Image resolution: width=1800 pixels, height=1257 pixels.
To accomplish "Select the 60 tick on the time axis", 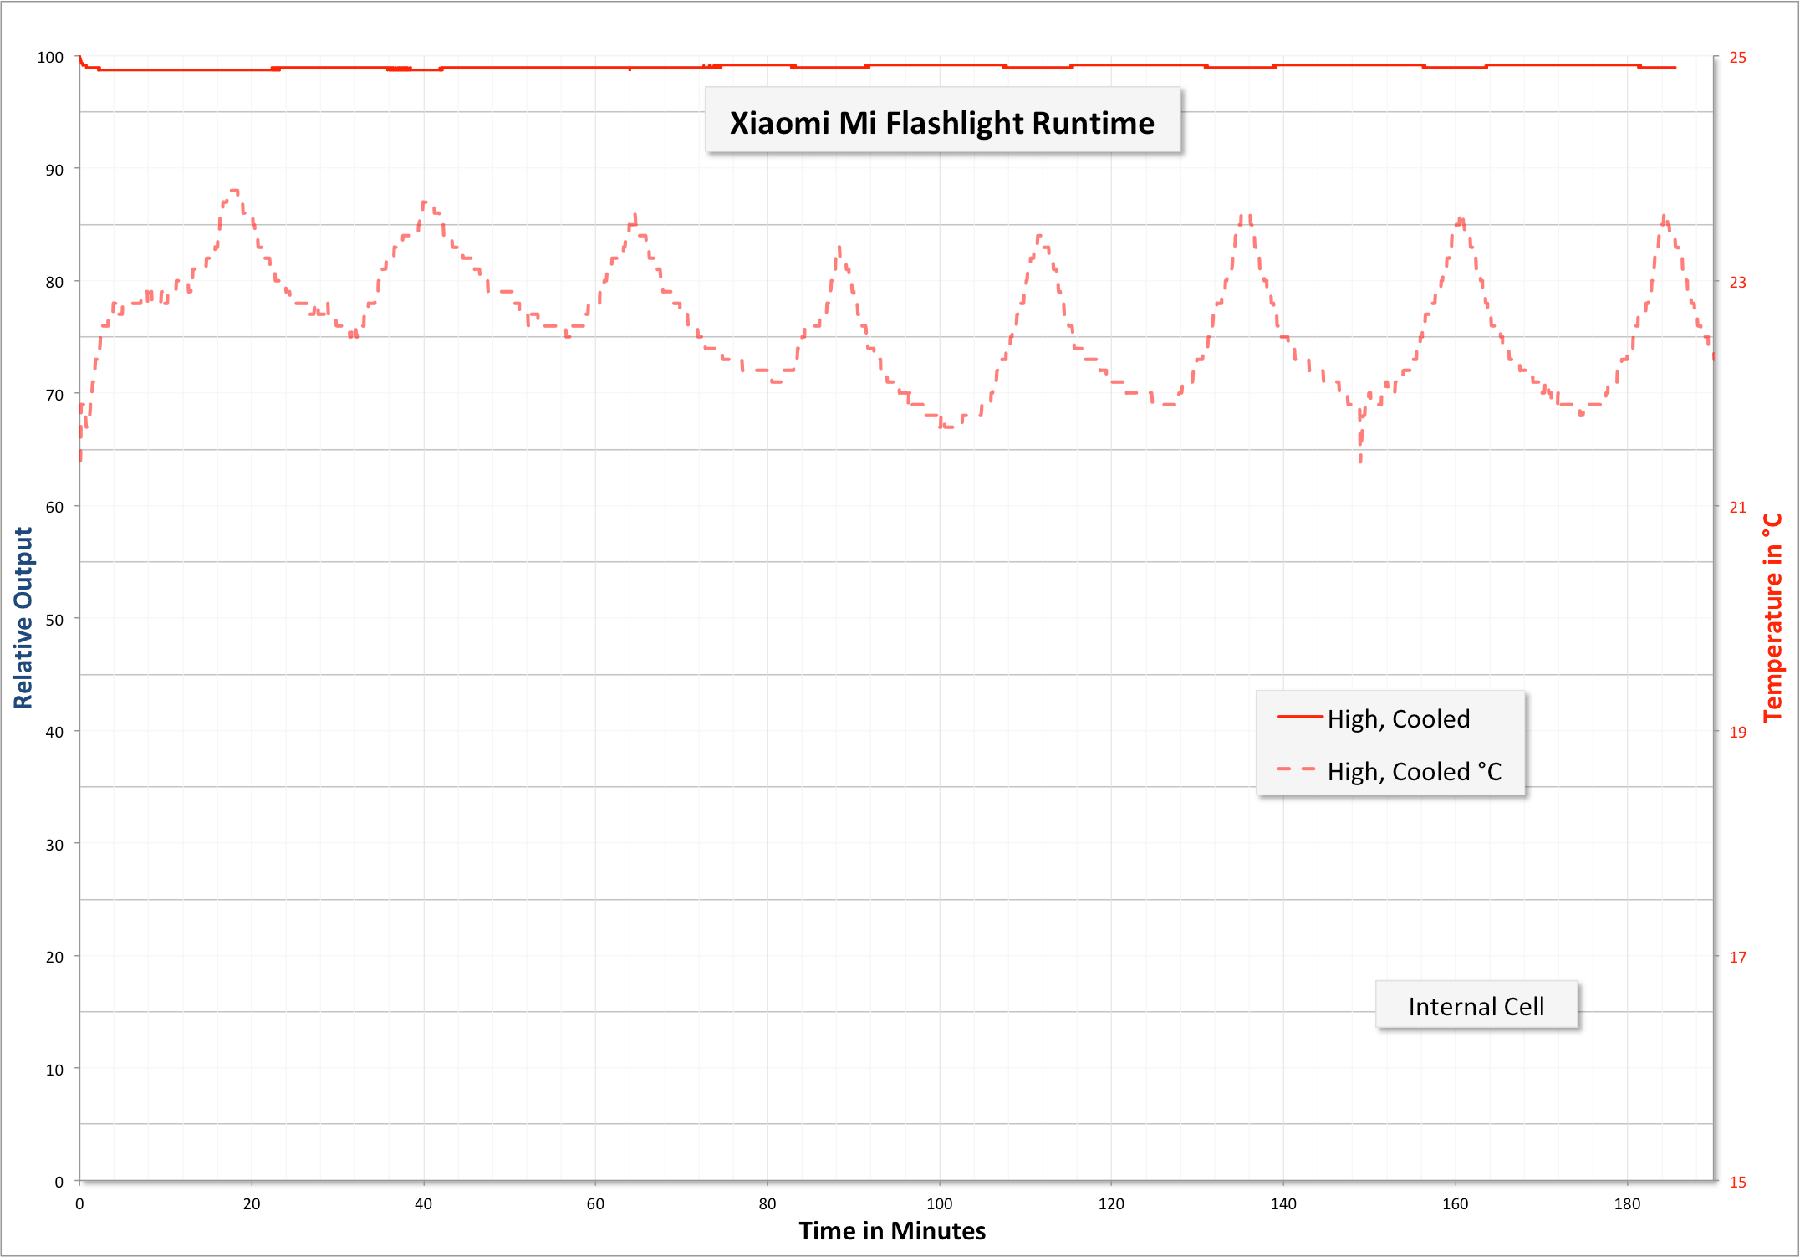I will coord(595,1204).
